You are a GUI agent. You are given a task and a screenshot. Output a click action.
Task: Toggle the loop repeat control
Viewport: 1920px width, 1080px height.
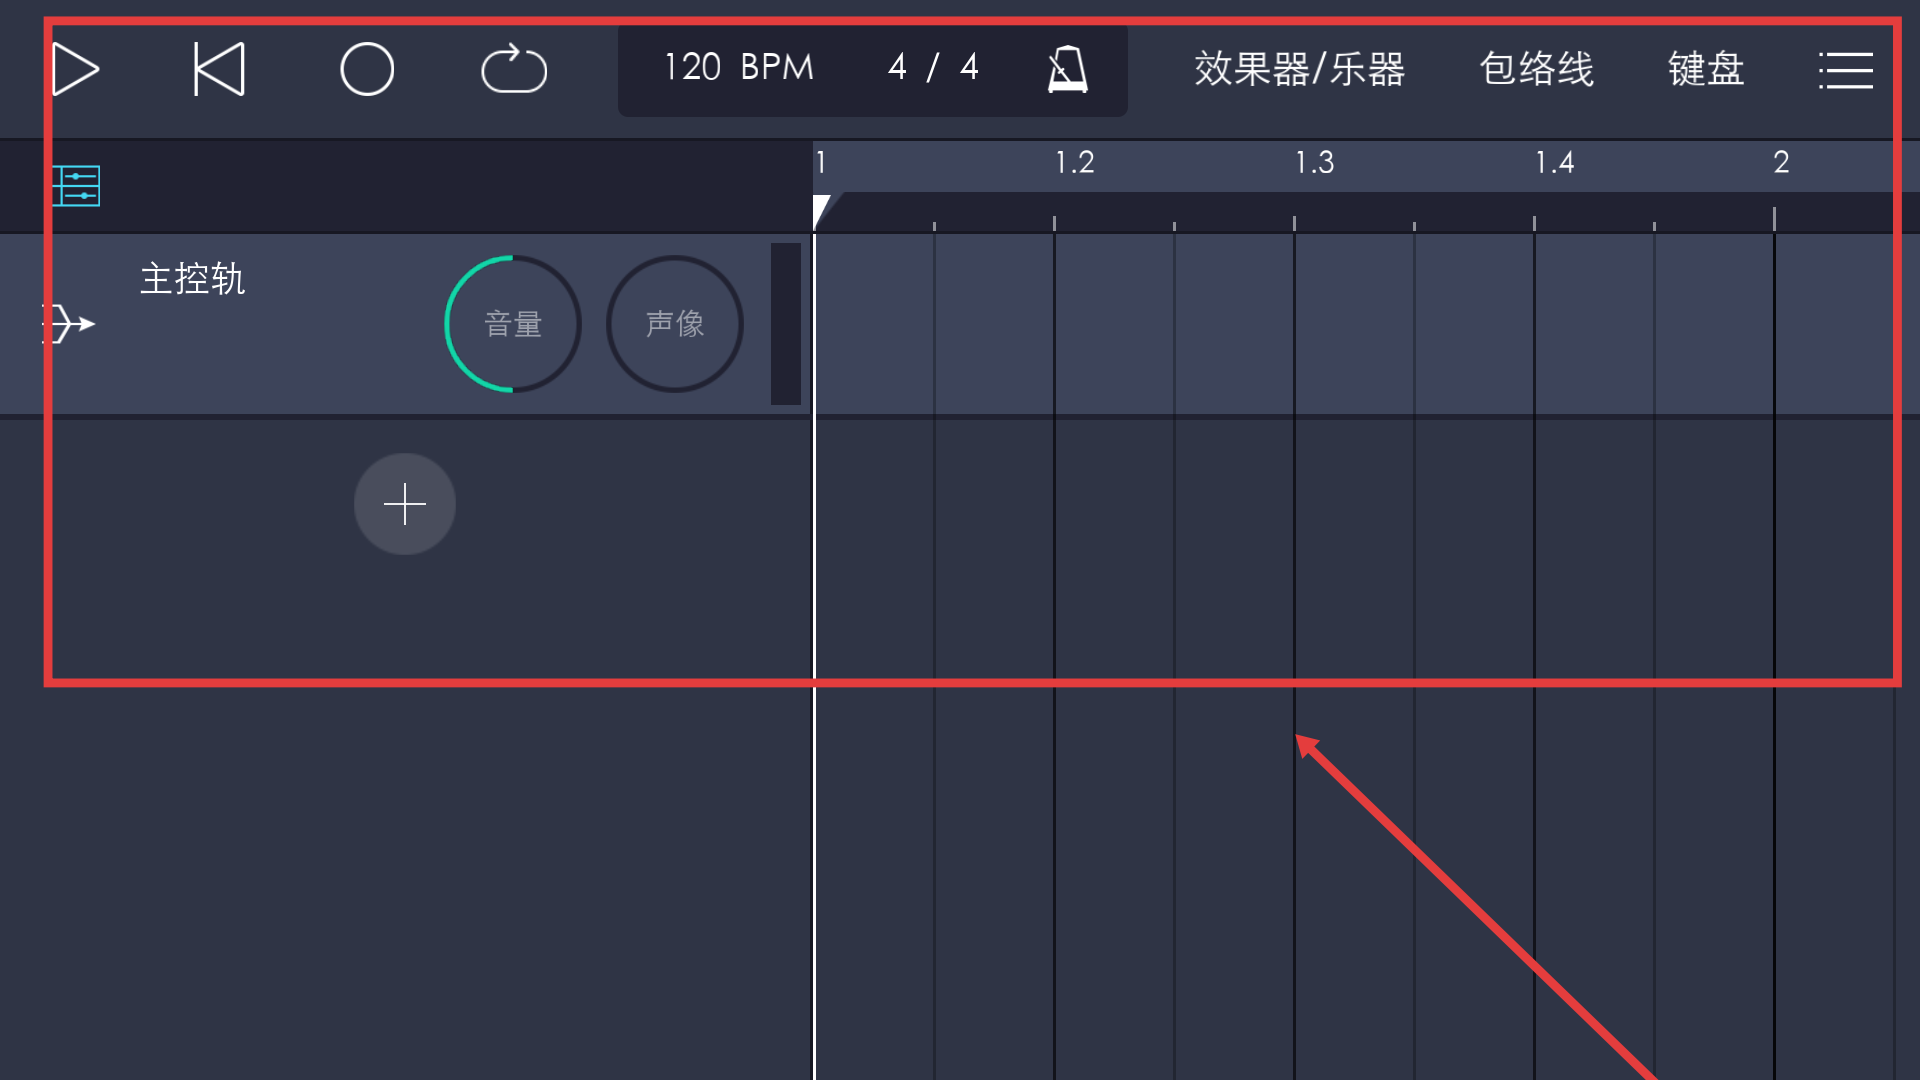(x=514, y=69)
